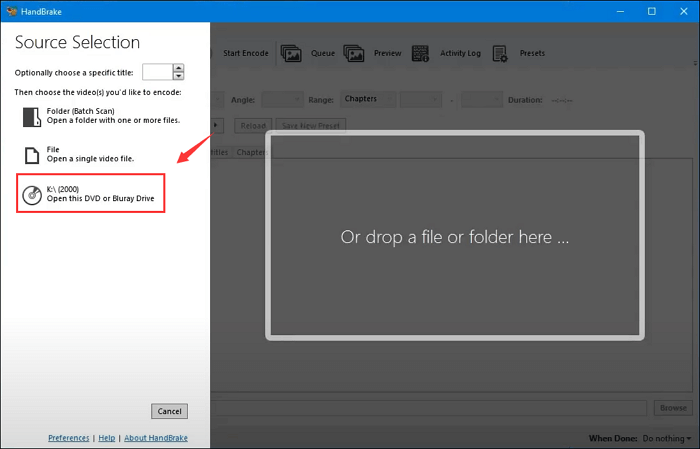Image resolution: width=700 pixels, height=449 pixels.
Task: Decrease the specific title number
Action: pos(179,76)
